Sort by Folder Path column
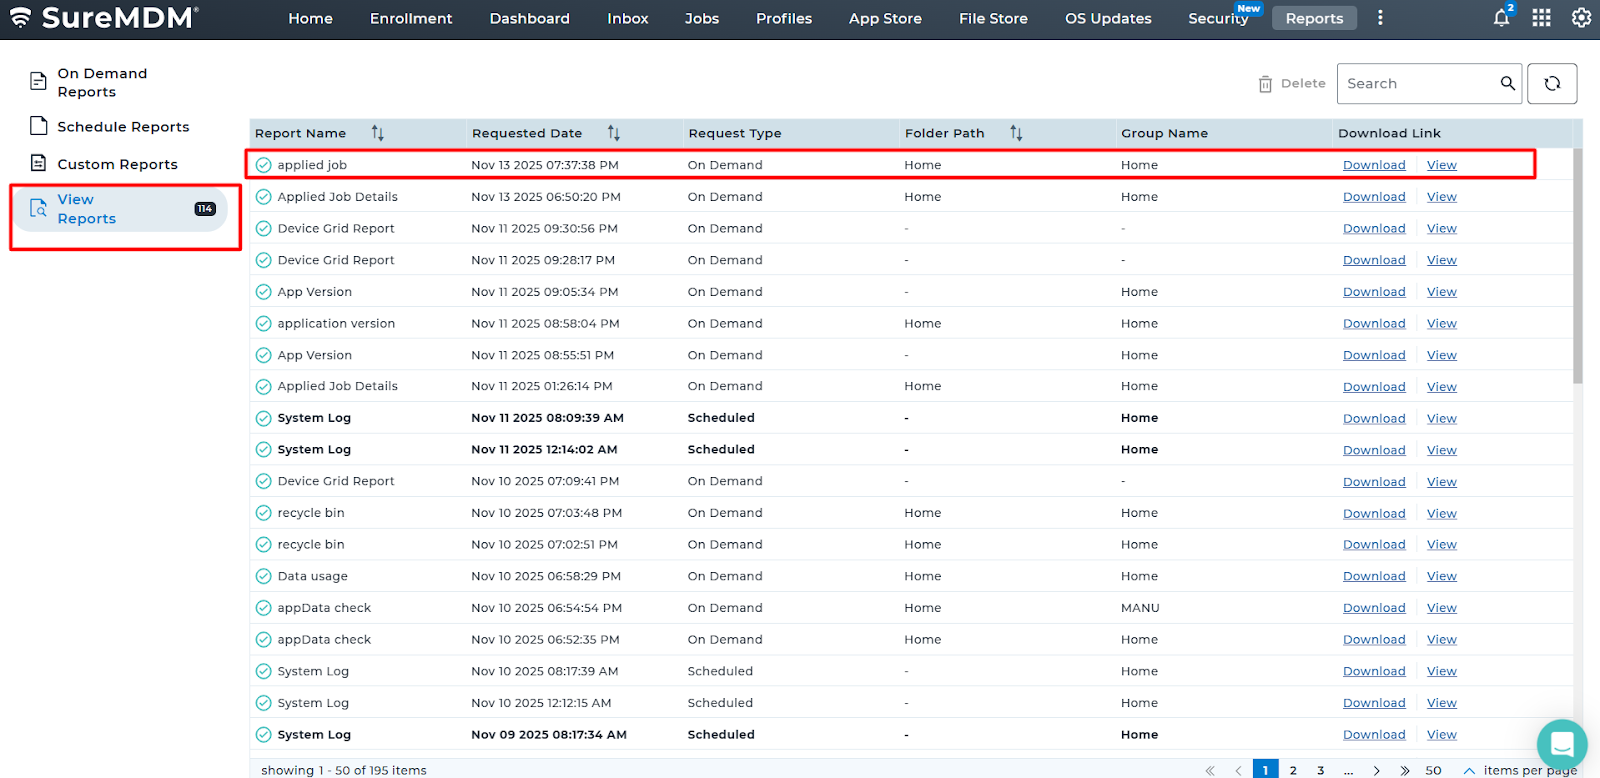The image size is (1600, 778). [x=1016, y=133]
